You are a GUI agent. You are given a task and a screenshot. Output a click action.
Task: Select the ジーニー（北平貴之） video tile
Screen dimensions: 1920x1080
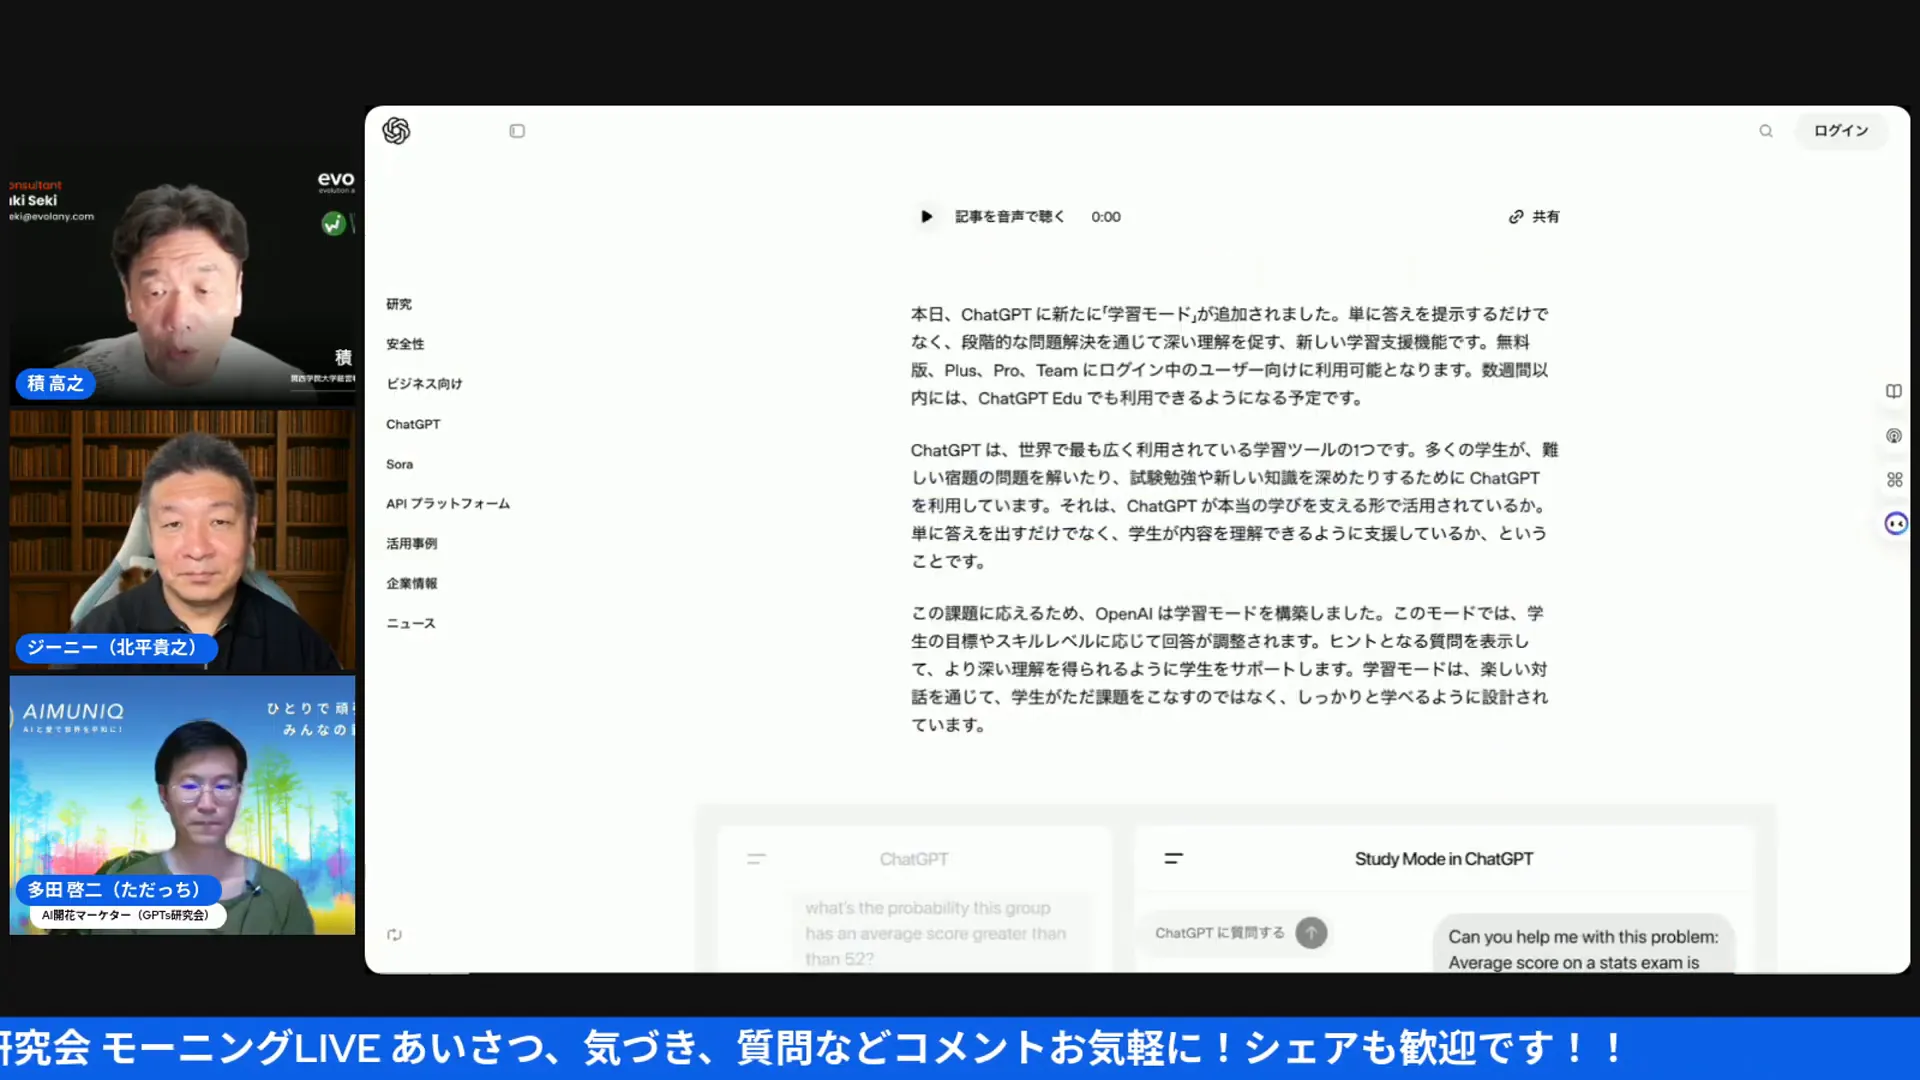click(x=182, y=540)
